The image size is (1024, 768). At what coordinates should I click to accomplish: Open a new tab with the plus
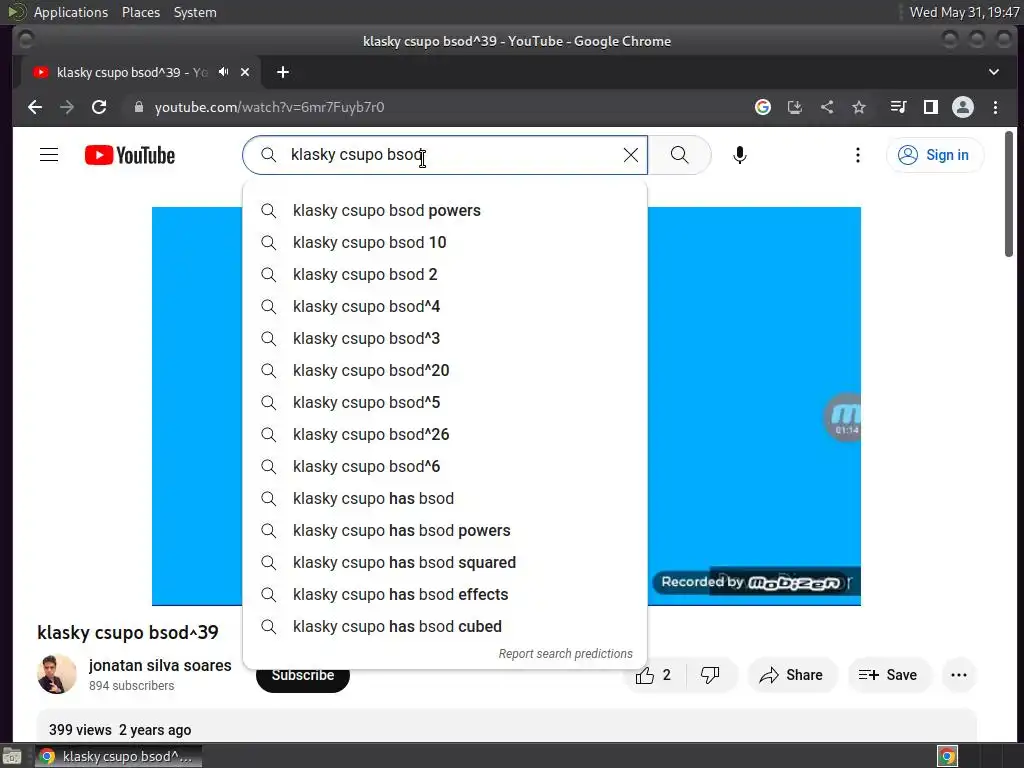pyautogui.click(x=283, y=72)
